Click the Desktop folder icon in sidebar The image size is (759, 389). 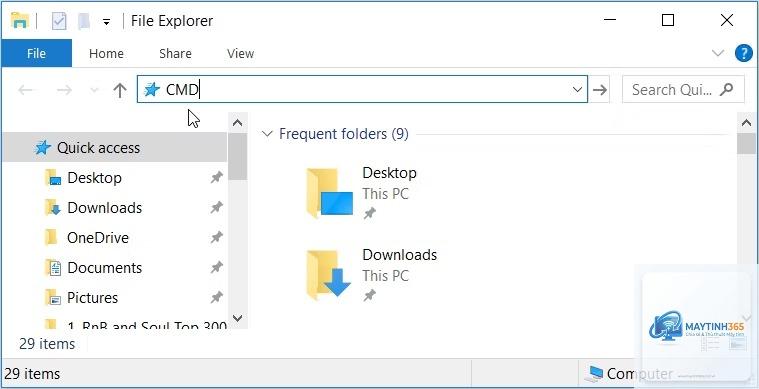pos(53,178)
